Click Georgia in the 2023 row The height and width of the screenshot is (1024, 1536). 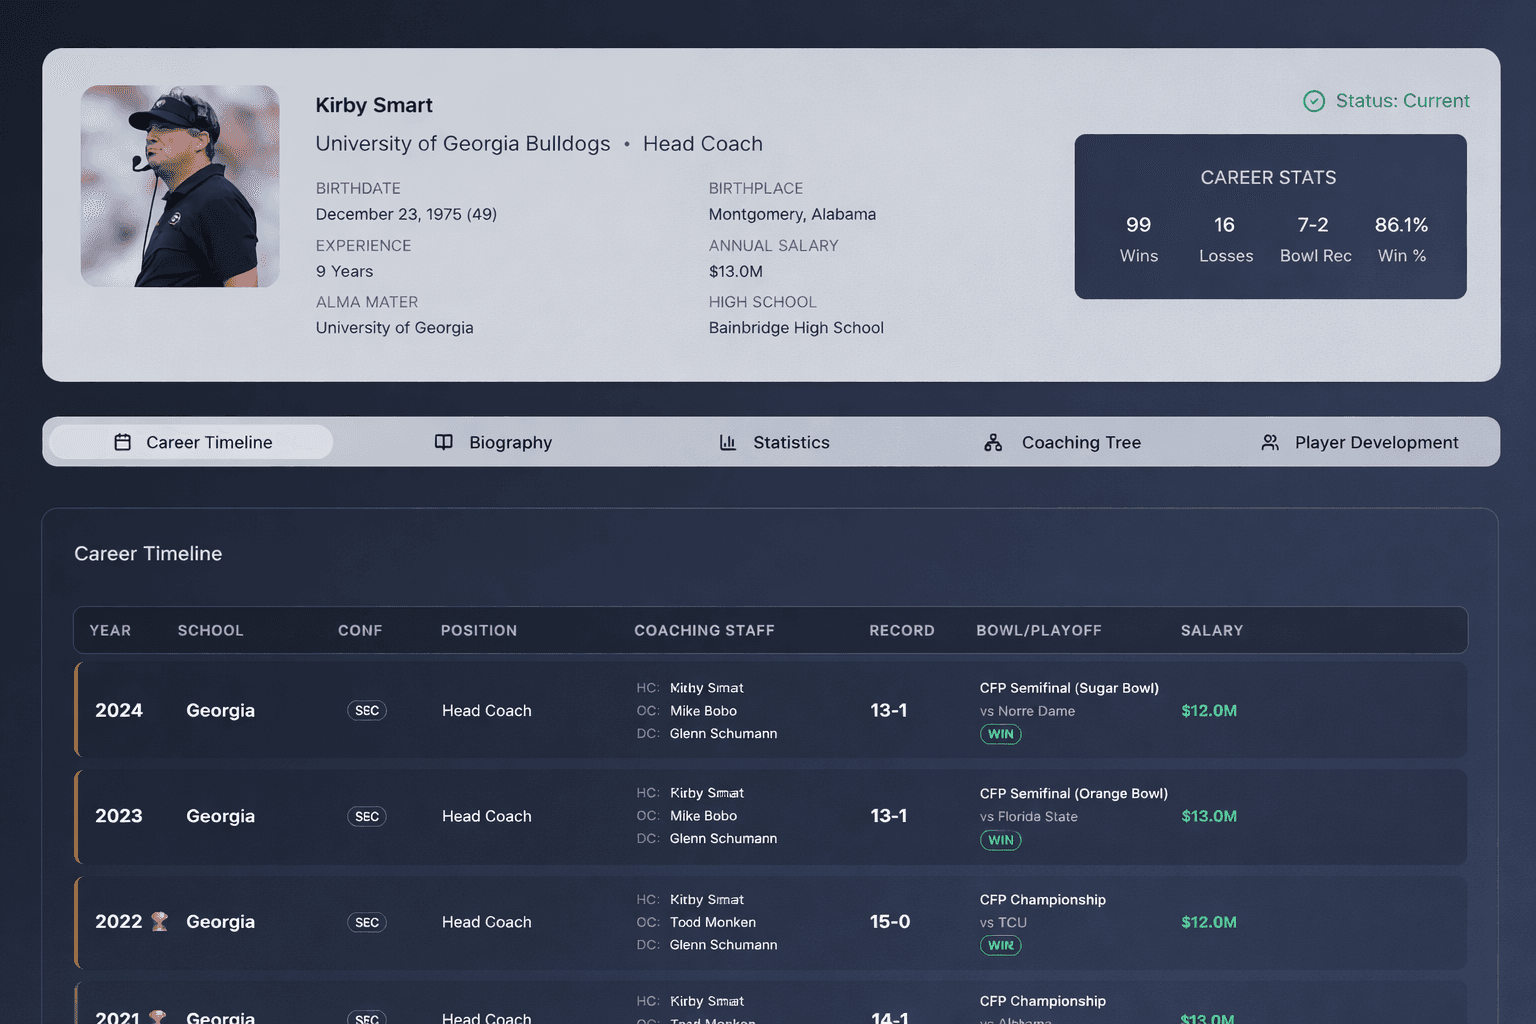[x=220, y=816]
